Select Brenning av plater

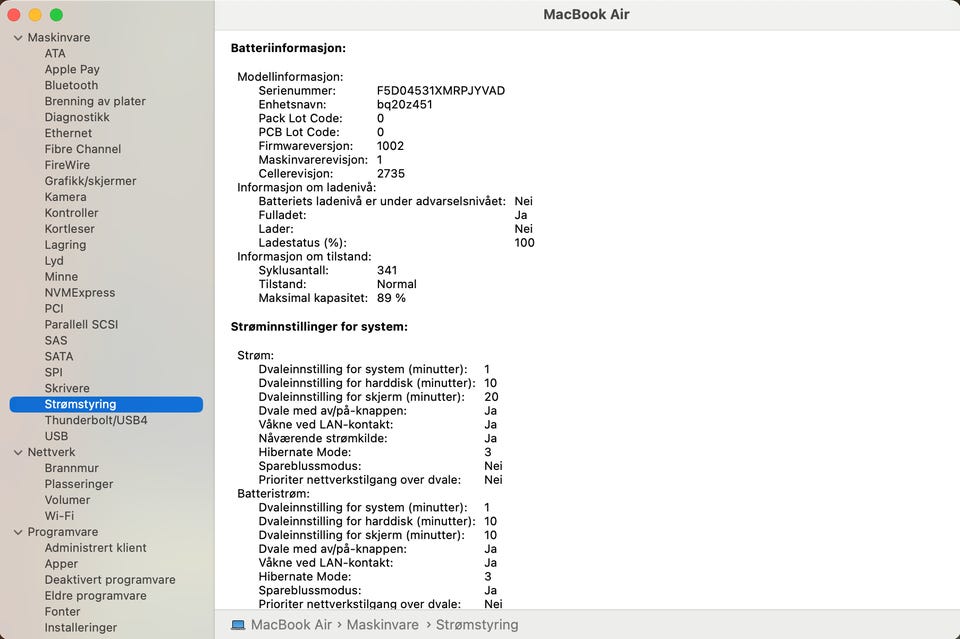[95, 101]
